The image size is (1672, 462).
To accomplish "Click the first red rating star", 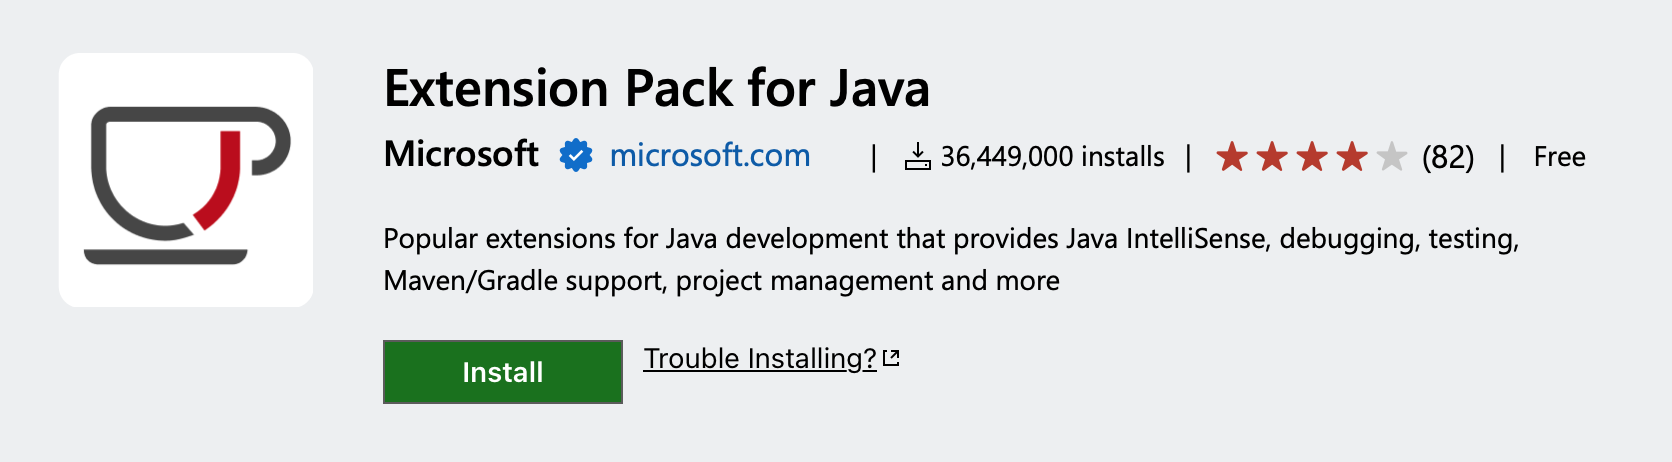I will [x=1232, y=157].
